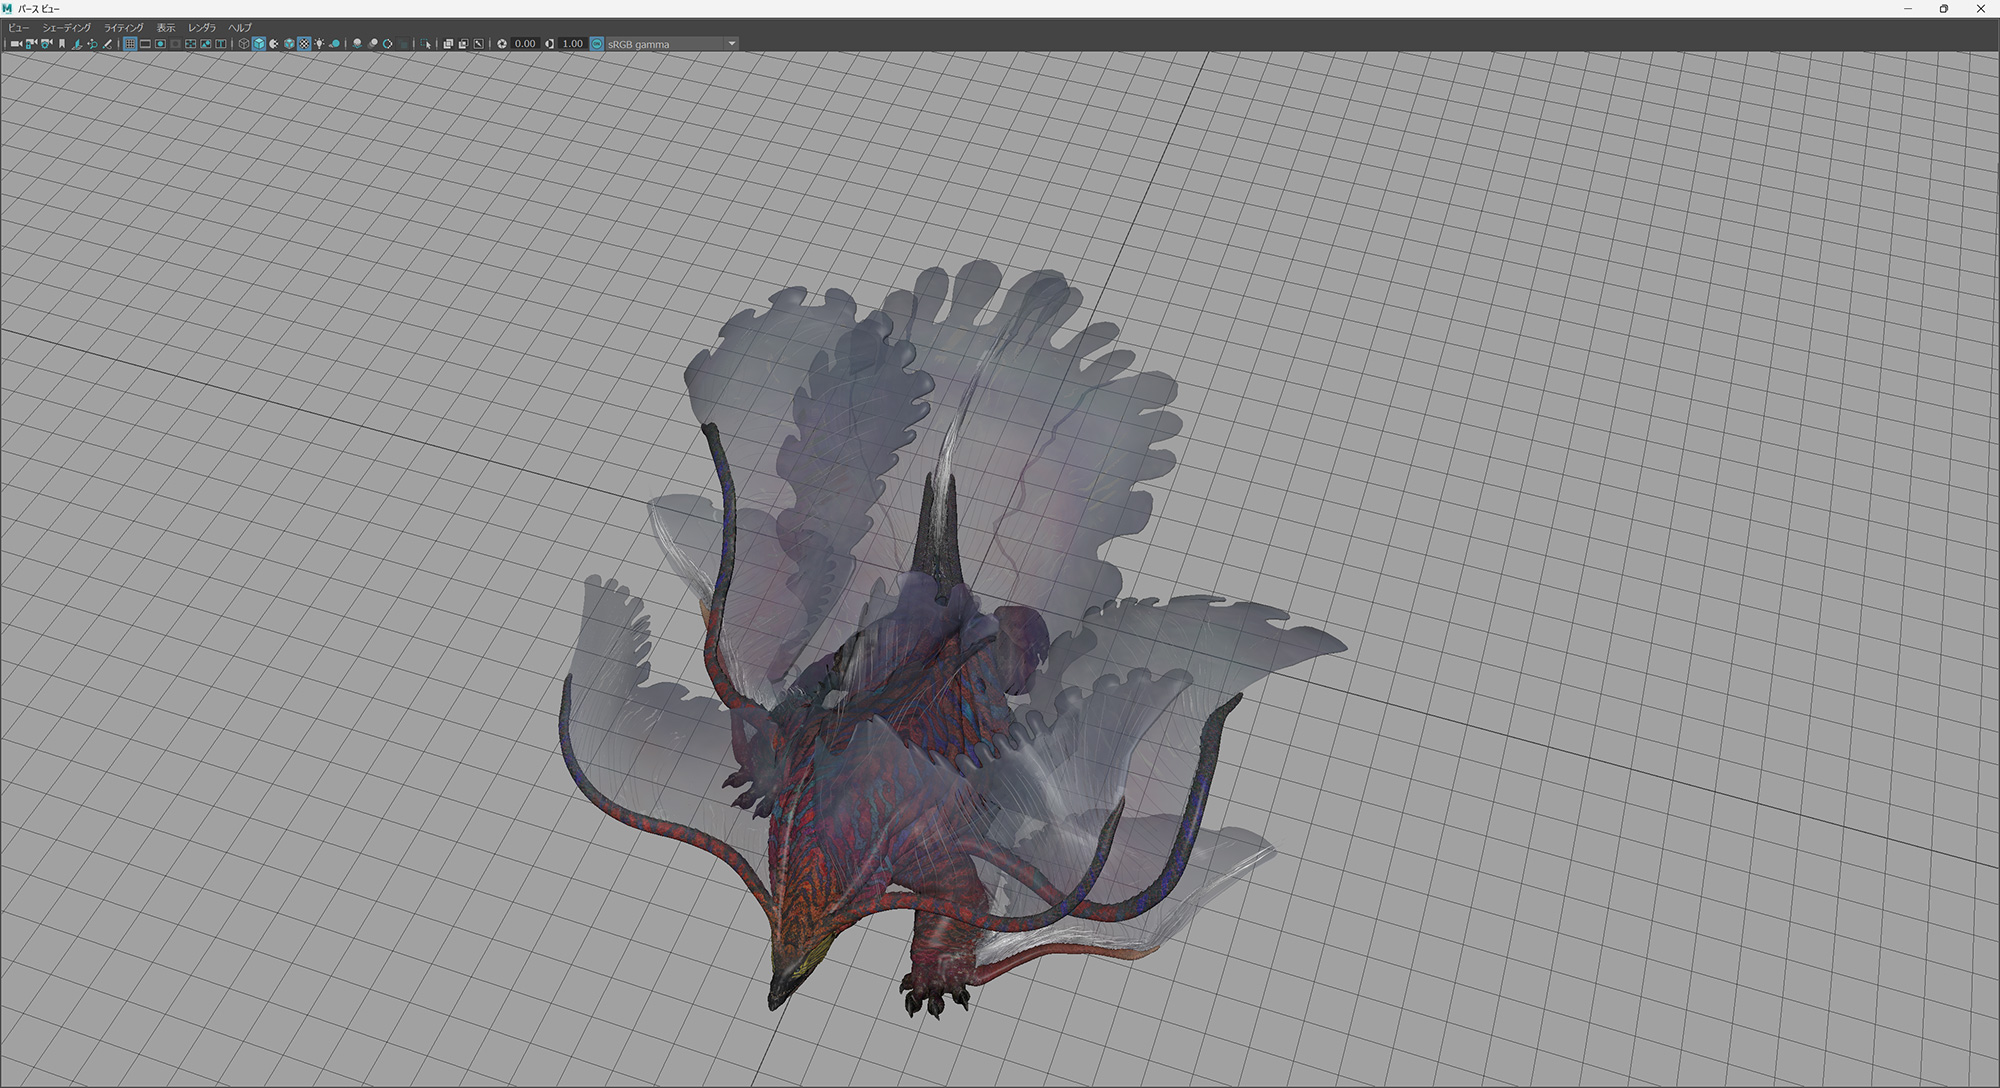Toggle the viewport Grid display
Viewport: 2000px width, 1088px height.
(130, 44)
